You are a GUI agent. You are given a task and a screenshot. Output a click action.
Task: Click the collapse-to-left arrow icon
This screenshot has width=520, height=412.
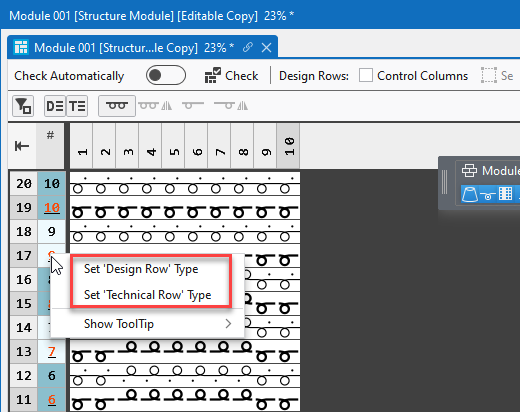click(22, 146)
